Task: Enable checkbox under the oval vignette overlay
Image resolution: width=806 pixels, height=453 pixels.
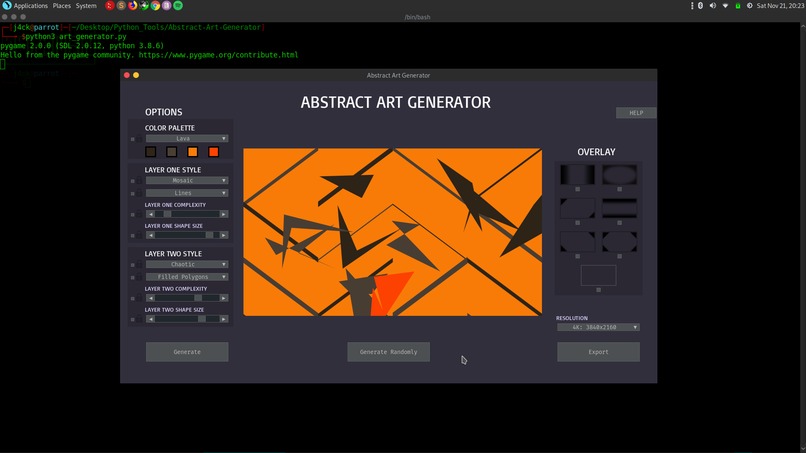Action: click(x=619, y=189)
